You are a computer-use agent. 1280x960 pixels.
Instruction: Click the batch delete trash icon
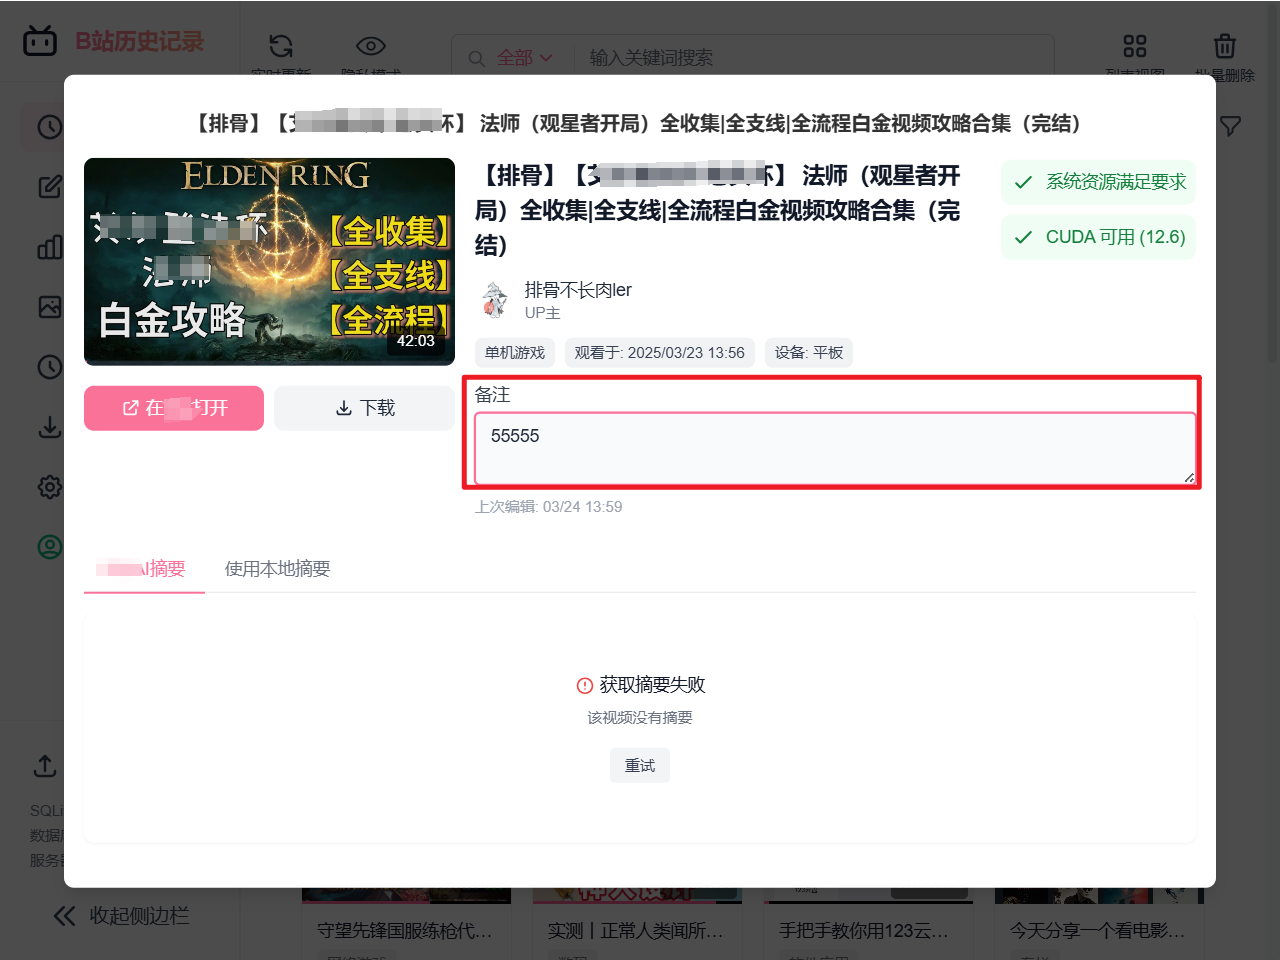1225,46
